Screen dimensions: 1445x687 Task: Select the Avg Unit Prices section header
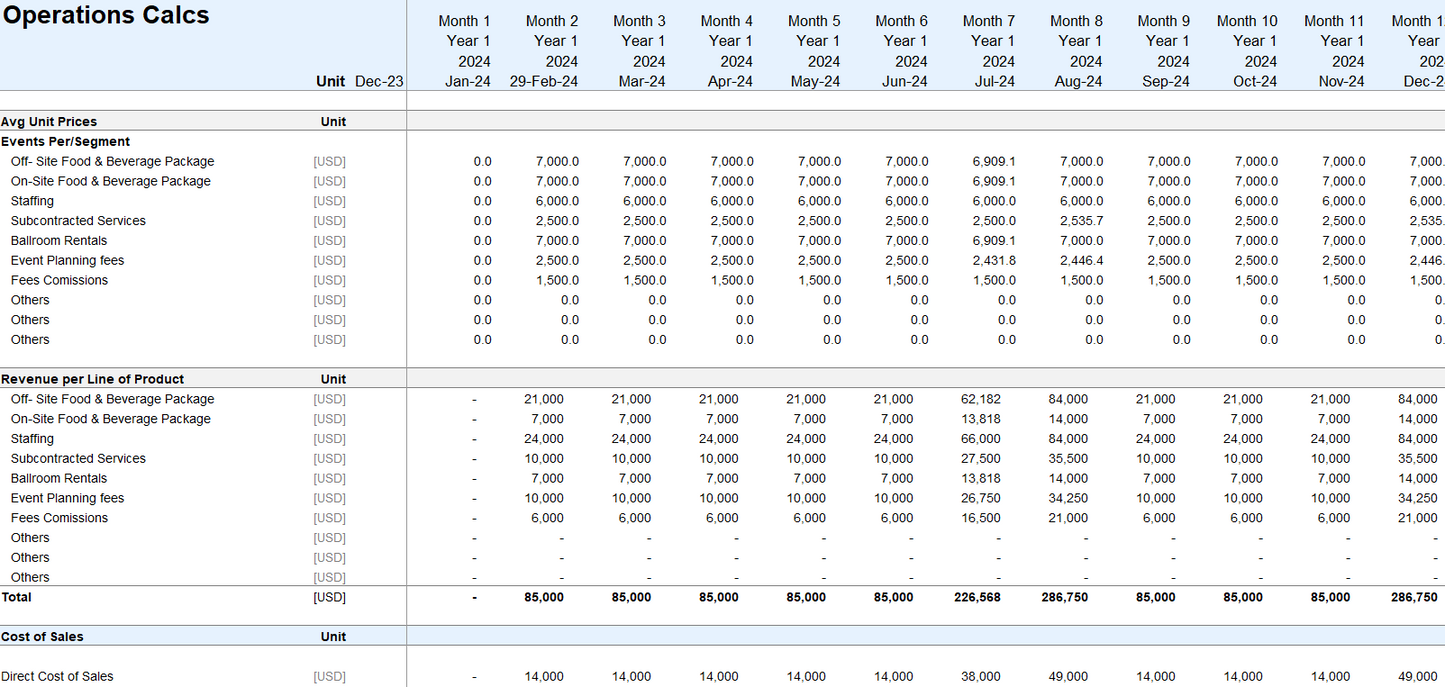click(49, 121)
